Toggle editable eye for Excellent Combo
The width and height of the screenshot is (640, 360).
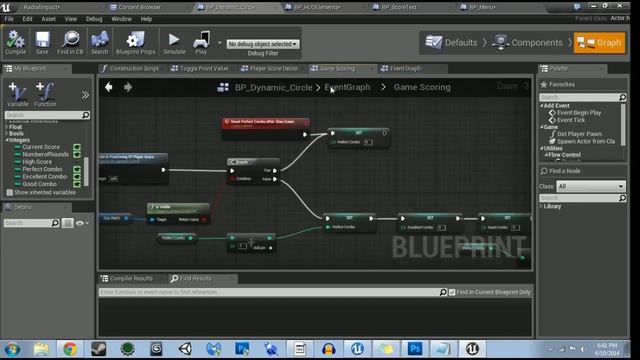(x=77, y=176)
